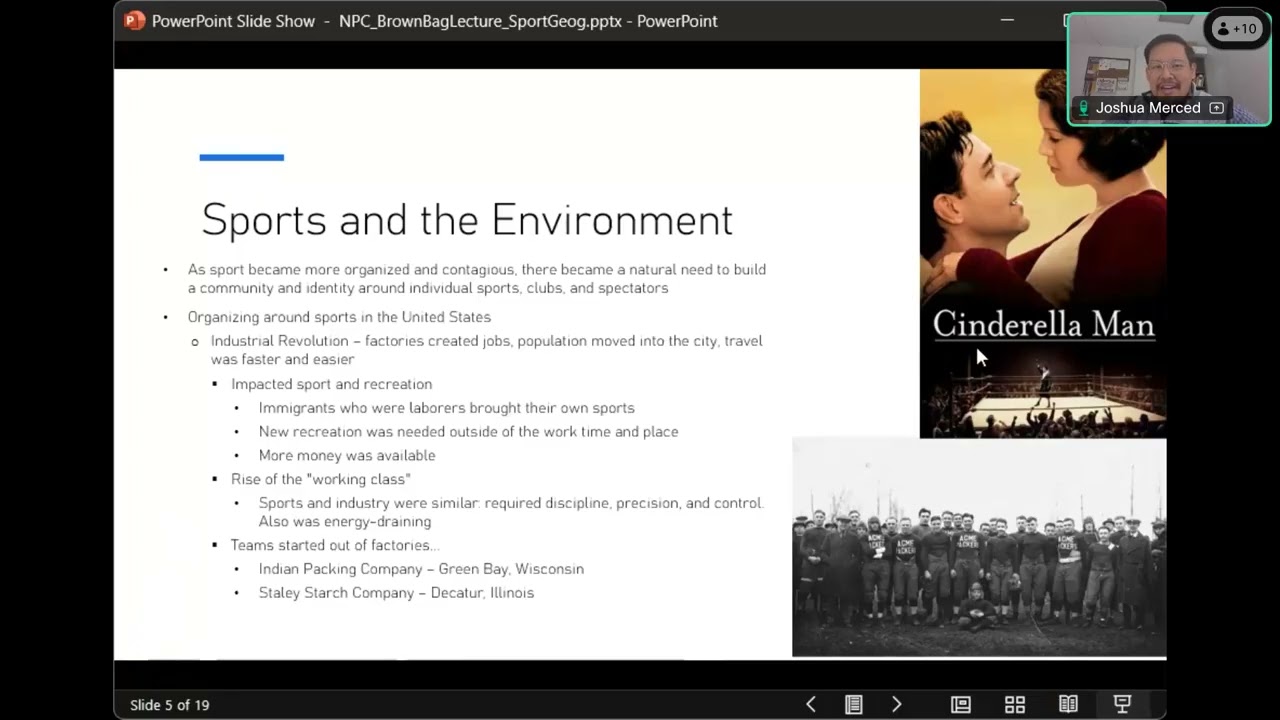
Task: Click the screen-share icon beside Joshua Merced
Action: click(1217, 108)
